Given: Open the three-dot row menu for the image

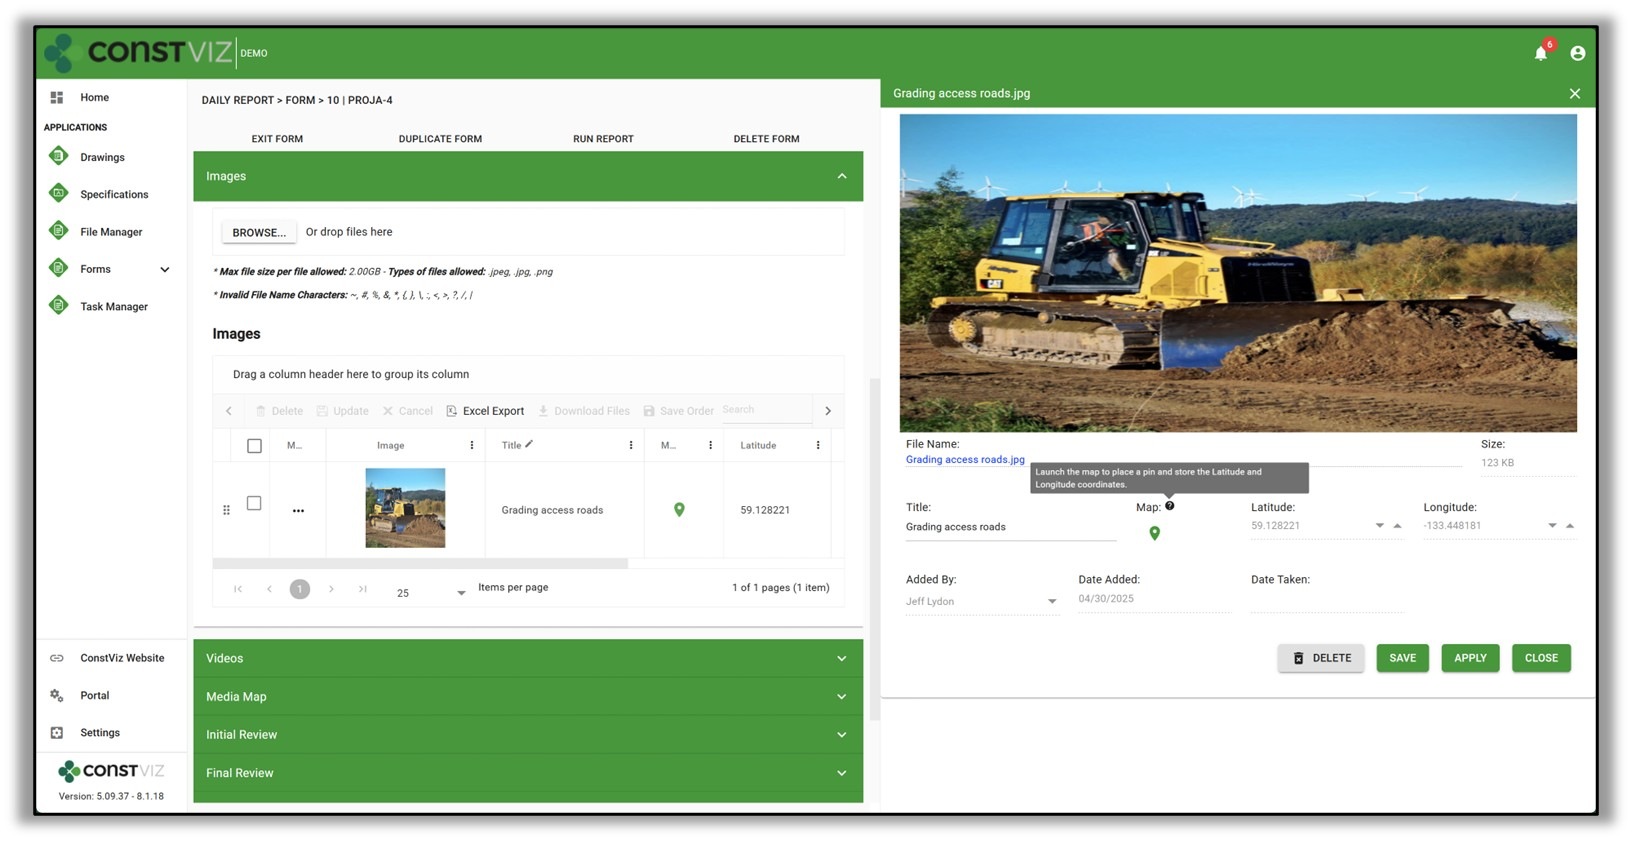Looking at the screenshot, I should [x=298, y=511].
